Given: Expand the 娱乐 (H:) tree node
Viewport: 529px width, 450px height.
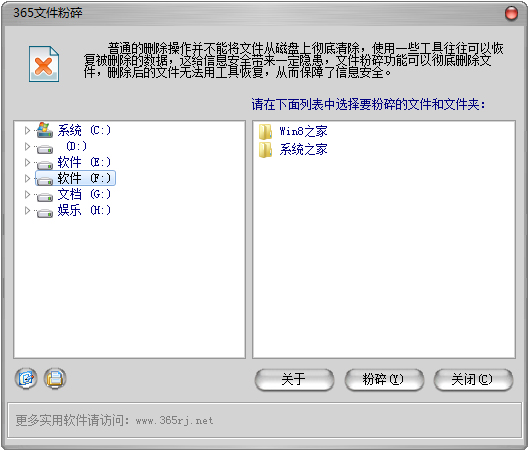Looking at the screenshot, I should tap(27, 210).
